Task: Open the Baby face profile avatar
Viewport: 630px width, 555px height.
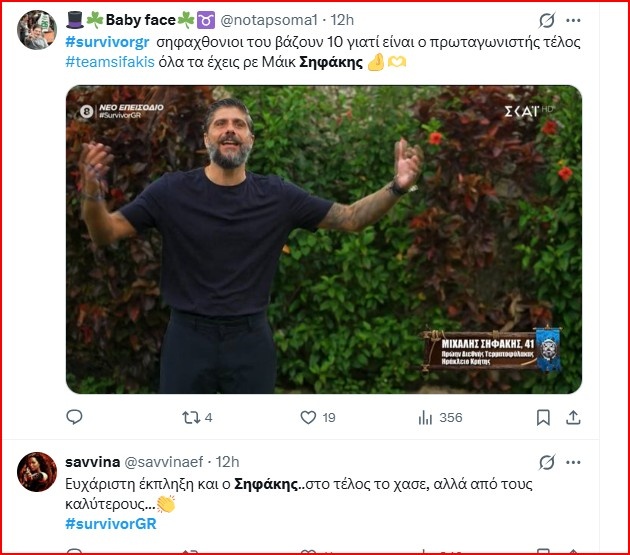Action: coord(37,31)
